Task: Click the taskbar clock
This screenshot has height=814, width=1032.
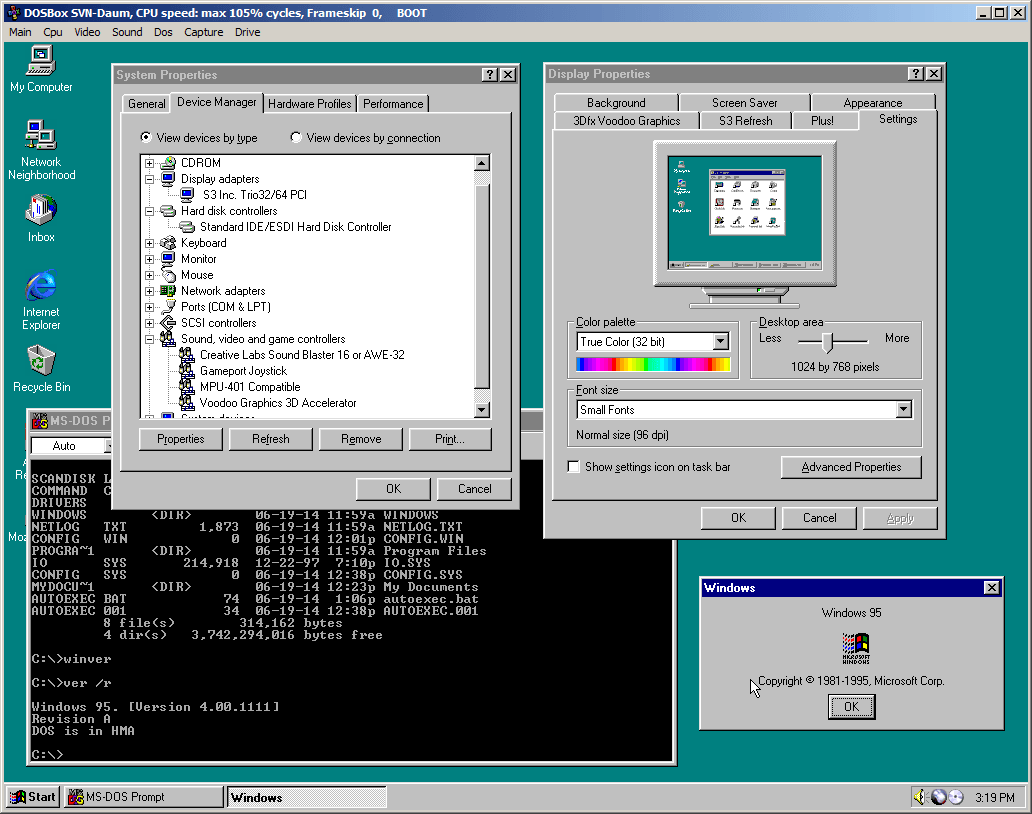Action: tap(994, 798)
